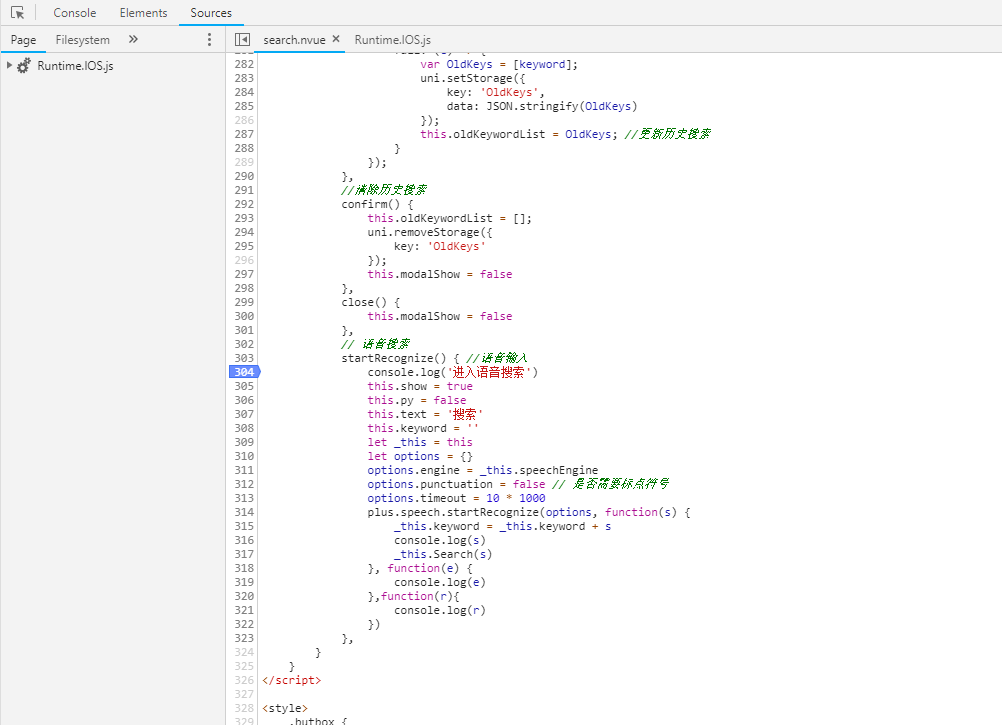Remove the breakpoint marker on line 304
Screen dimensions: 1002x725
[243, 372]
